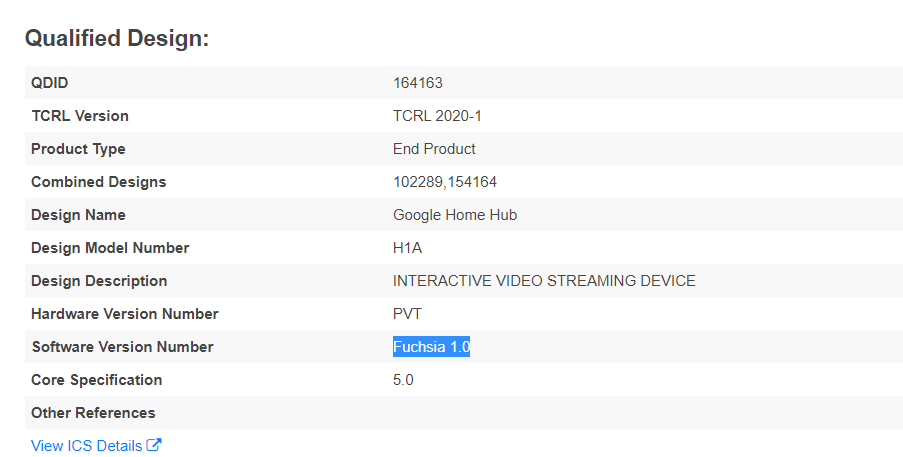The height and width of the screenshot is (457, 903).
Task: Select the TCRL 2020-1 version value
Action: pyautogui.click(x=437, y=116)
